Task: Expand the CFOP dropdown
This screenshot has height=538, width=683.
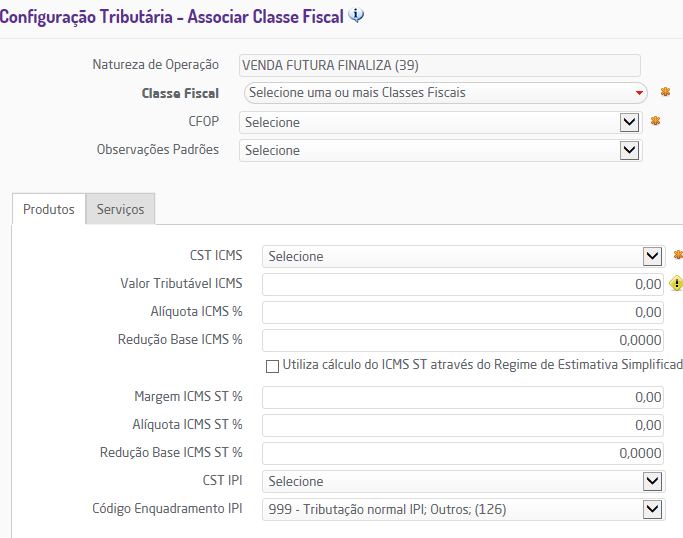Action: tap(629, 122)
